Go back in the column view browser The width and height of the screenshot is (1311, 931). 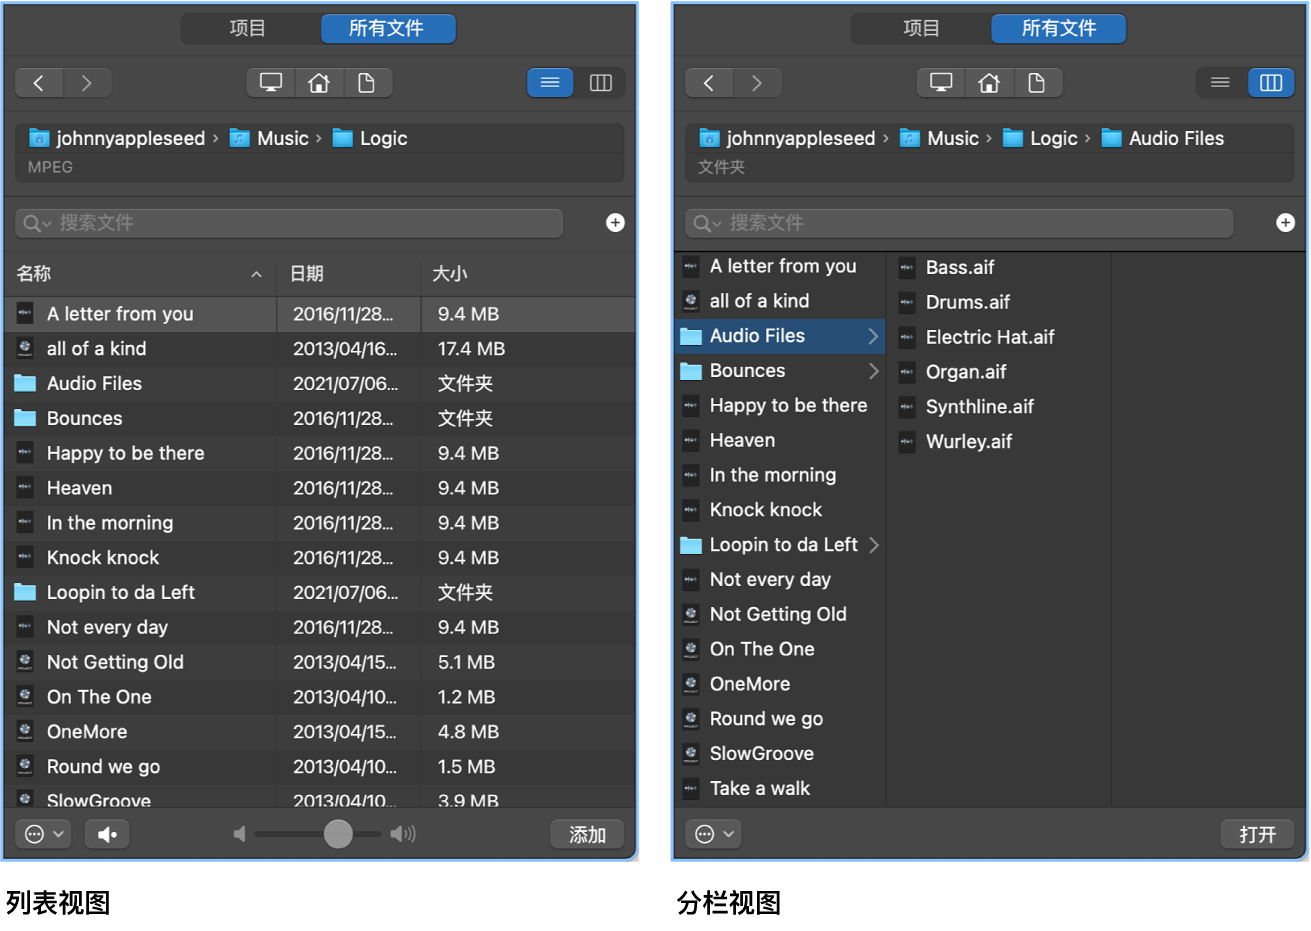(x=709, y=83)
